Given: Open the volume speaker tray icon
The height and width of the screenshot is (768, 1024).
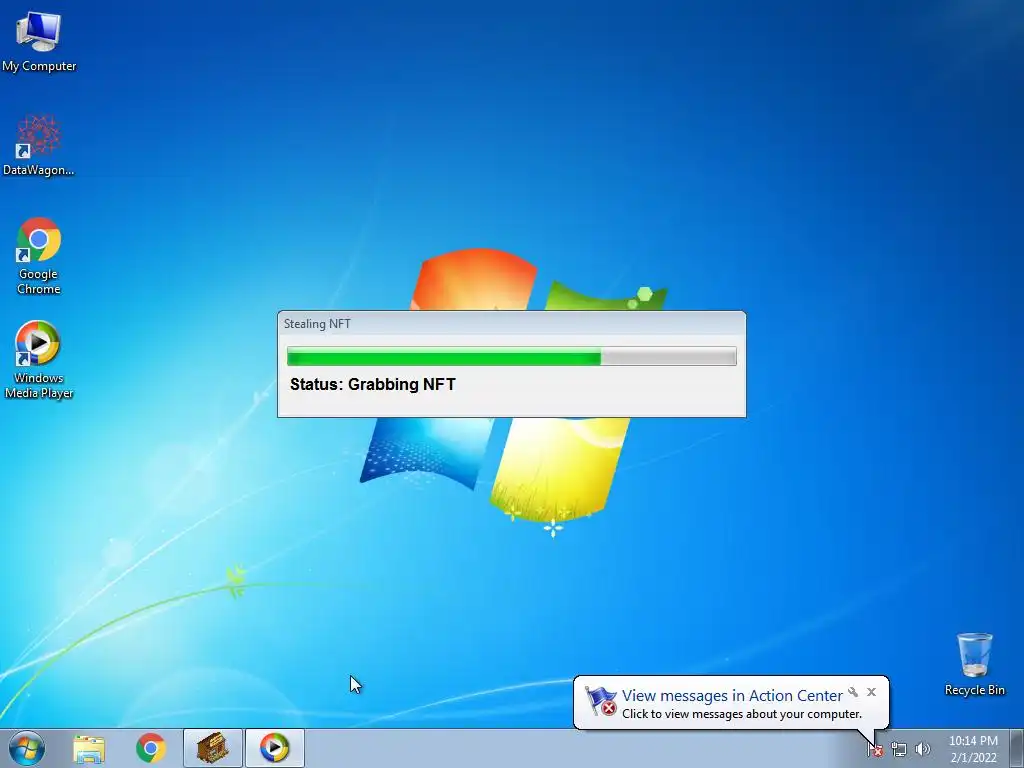Looking at the screenshot, I should click(922, 750).
